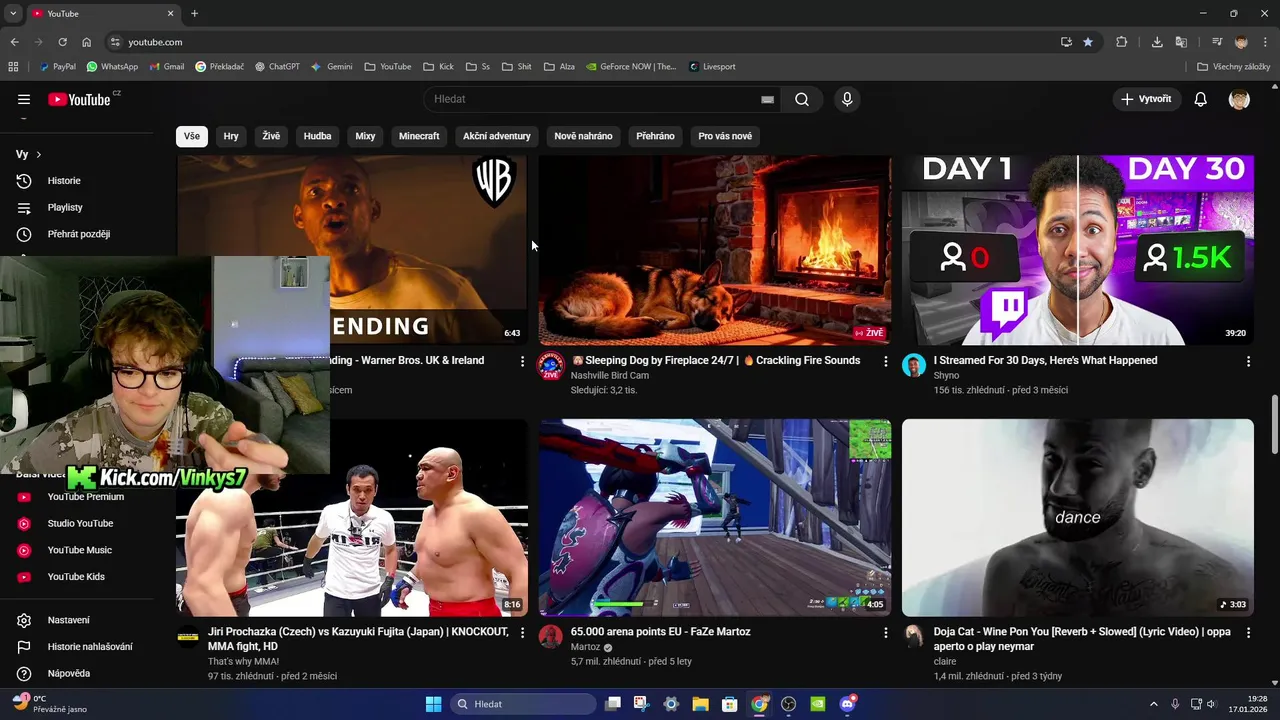The width and height of the screenshot is (1280, 720).
Task: Open more options for Jiri Prochazka video
Action: pyautogui.click(x=522, y=632)
